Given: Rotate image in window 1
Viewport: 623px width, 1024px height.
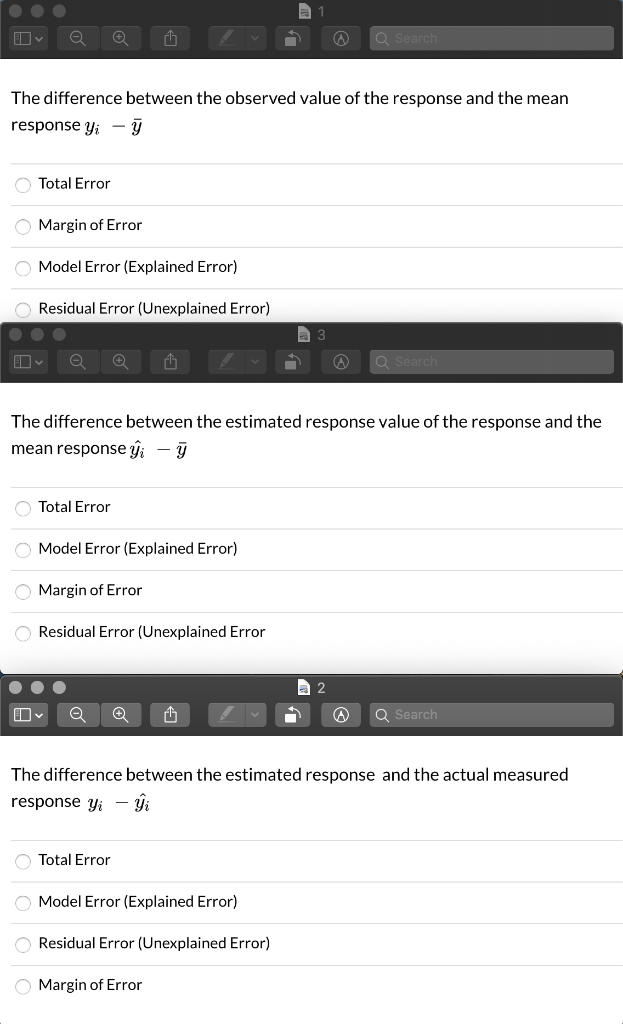Looking at the screenshot, I should 293,39.
